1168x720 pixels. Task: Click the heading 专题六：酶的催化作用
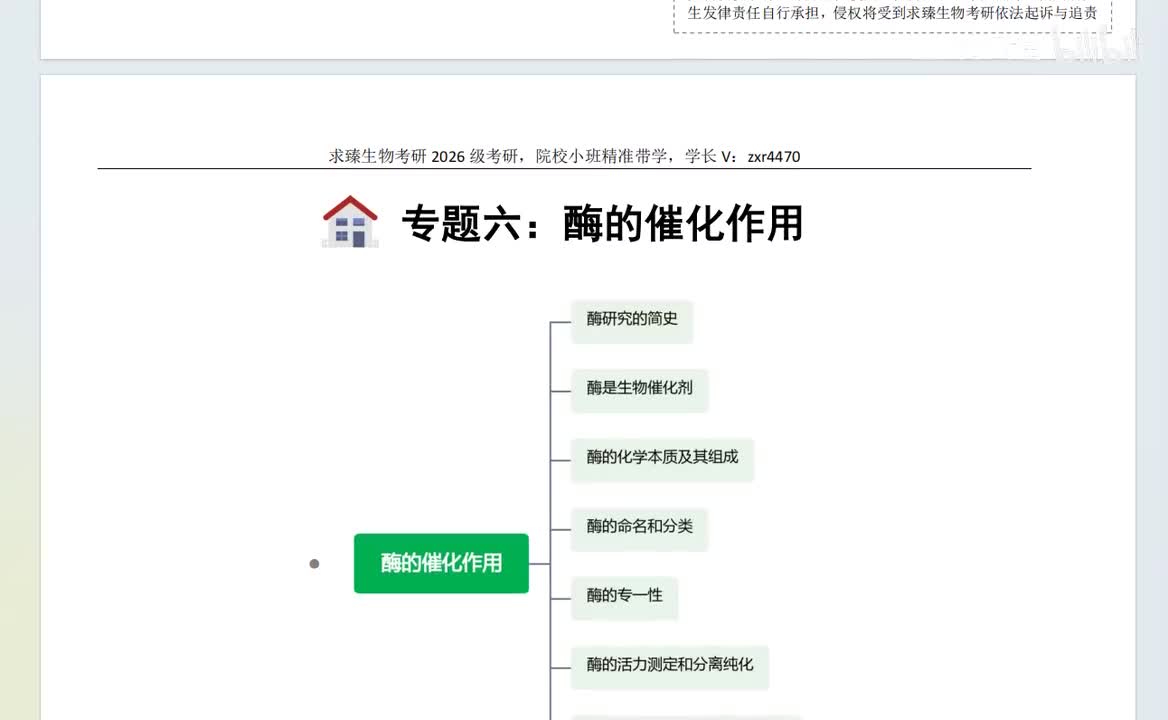point(602,223)
